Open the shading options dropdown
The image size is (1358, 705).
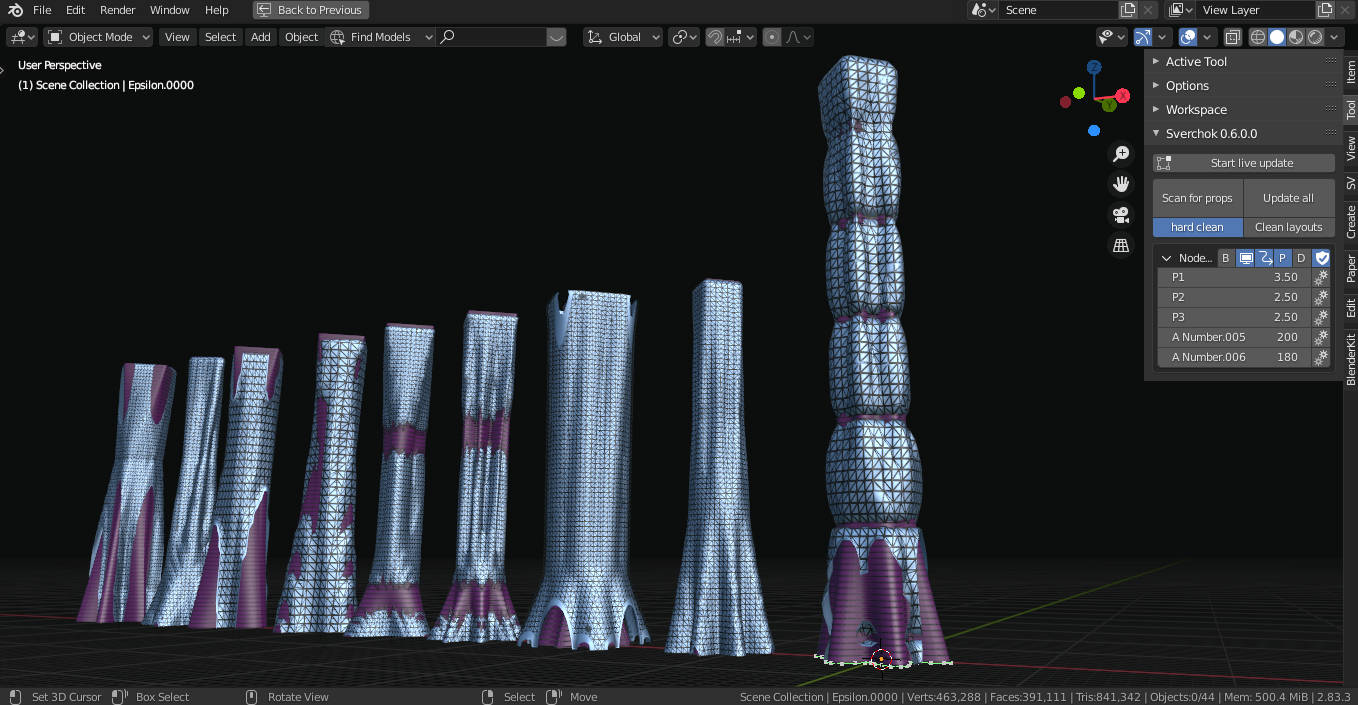tap(1336, 37)
